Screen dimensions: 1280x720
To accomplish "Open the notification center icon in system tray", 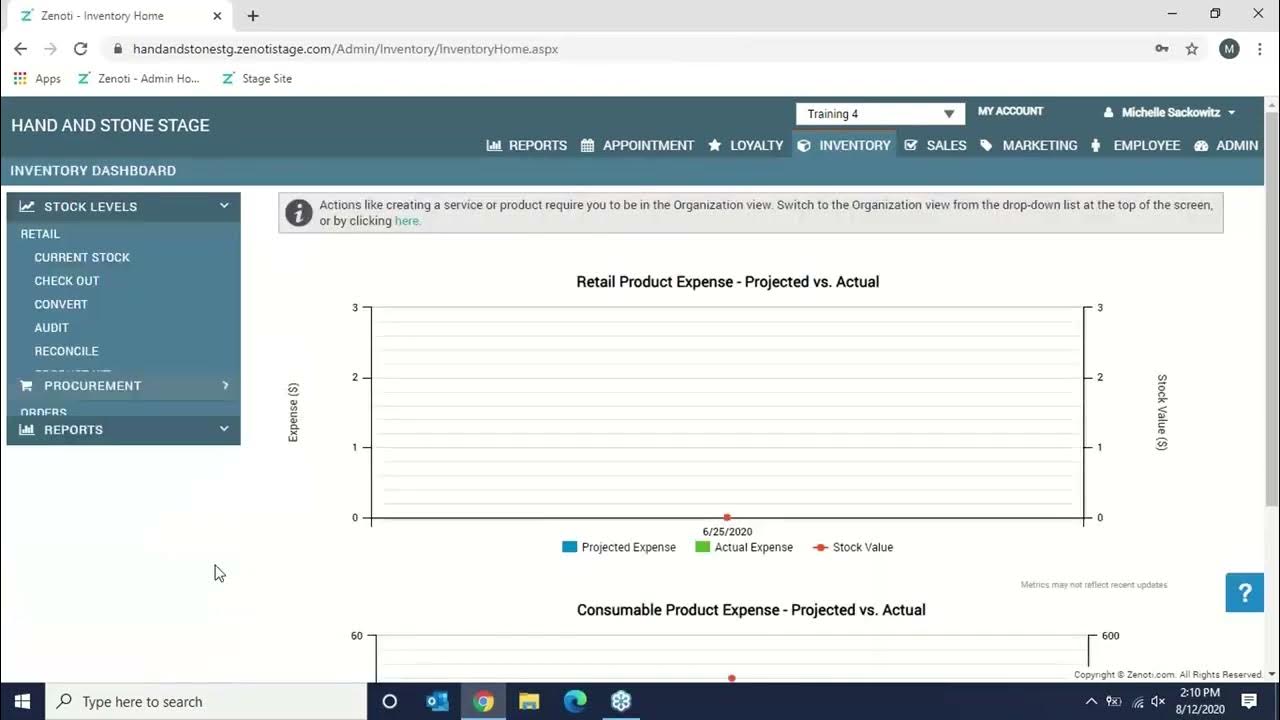I will (x=1249, y=701).
